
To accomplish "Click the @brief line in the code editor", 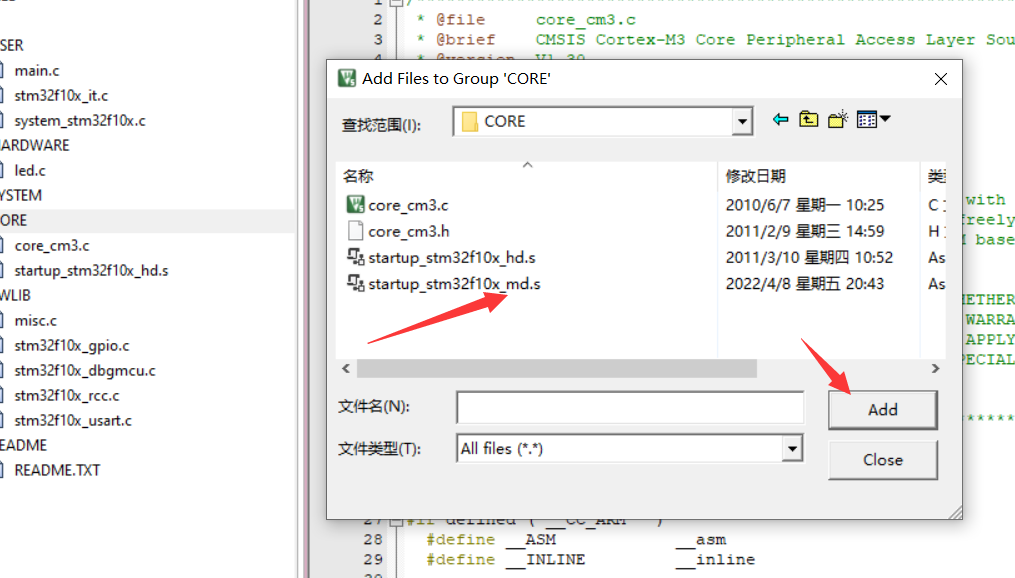I will [x=715, y=39].
